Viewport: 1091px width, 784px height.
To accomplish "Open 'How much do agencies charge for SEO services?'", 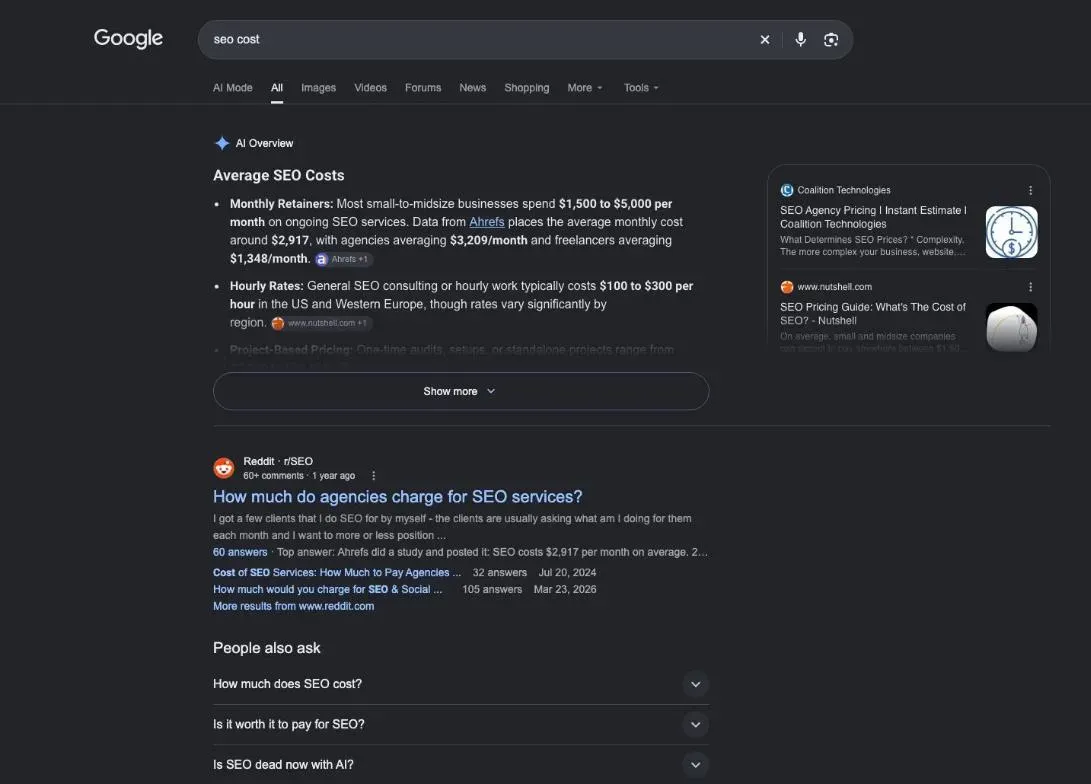I will point(397,497).
